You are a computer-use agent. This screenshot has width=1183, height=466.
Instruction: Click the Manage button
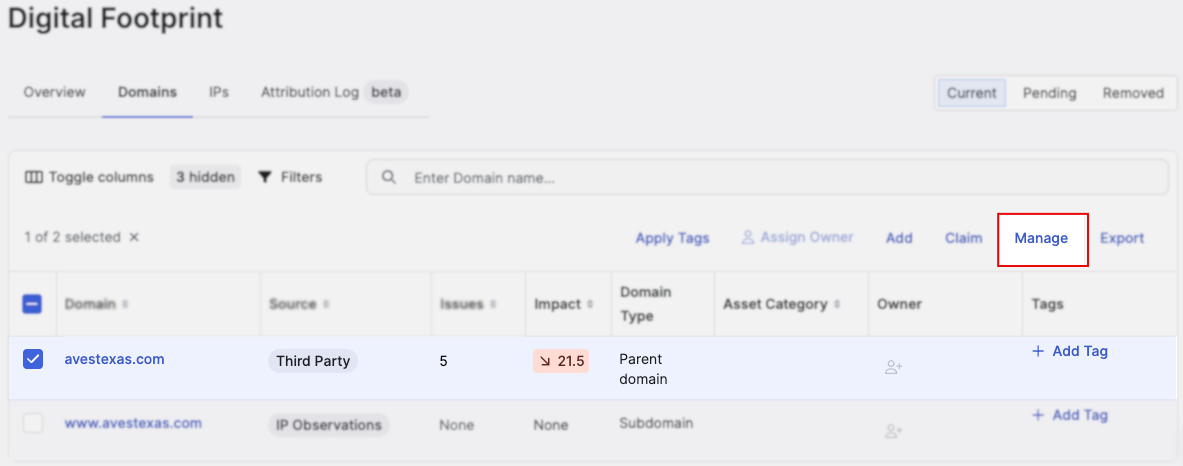pyautogui.click(x=1041, y=238)
